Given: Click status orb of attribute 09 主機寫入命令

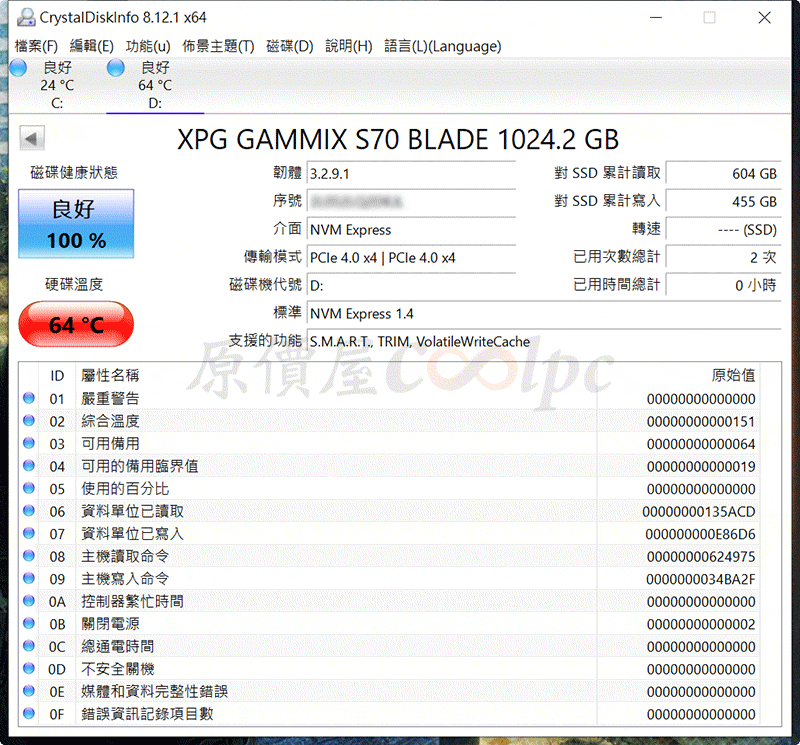Looking at the screenshot, I should [x=29, y=578].
